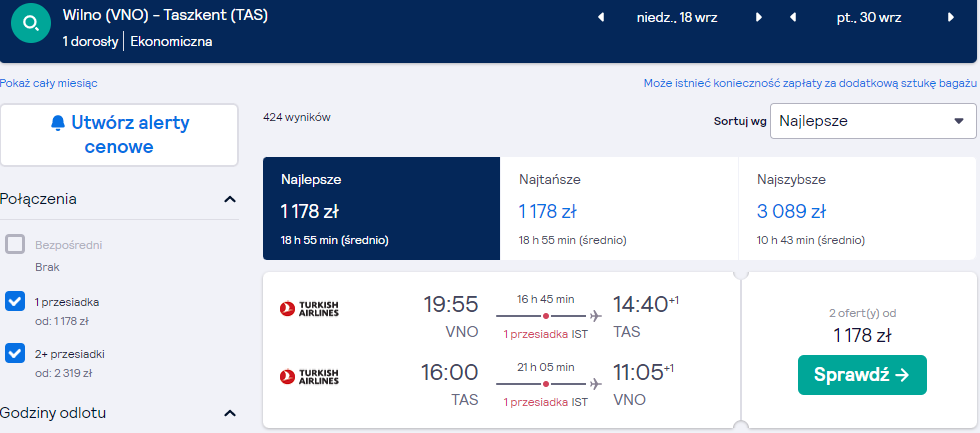The height and width of the screenshot is (433, 980).
Task: Click the 3 089 zł fastest price
Action: [791, 211]
